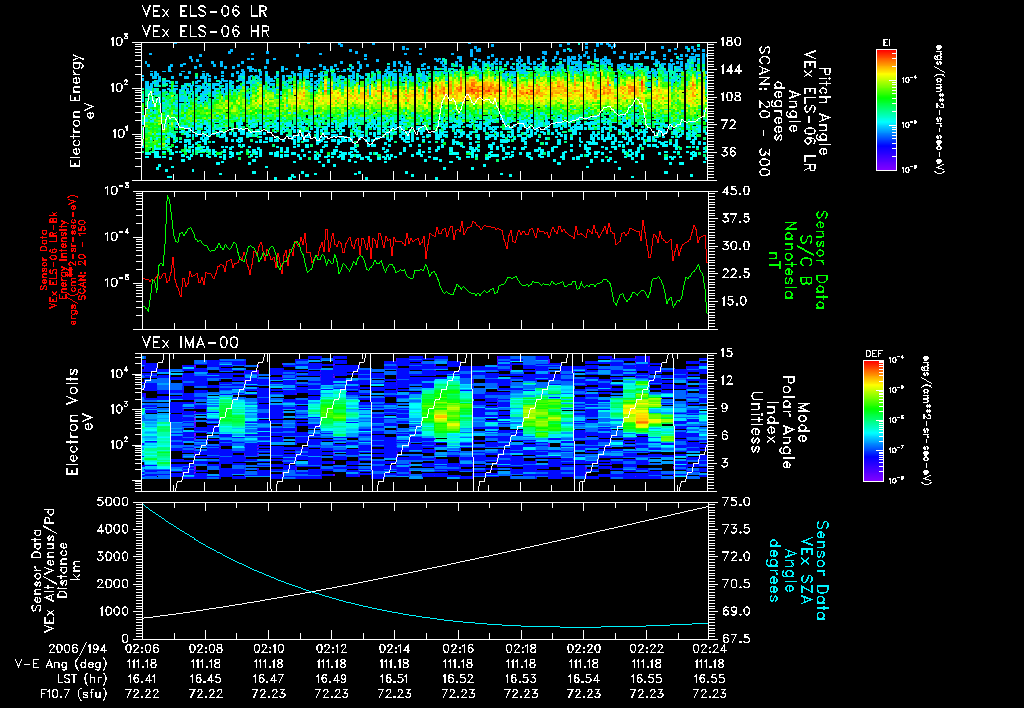Click the LST value 16.47
The image size is (1024, 708).
tap(268, 679)
